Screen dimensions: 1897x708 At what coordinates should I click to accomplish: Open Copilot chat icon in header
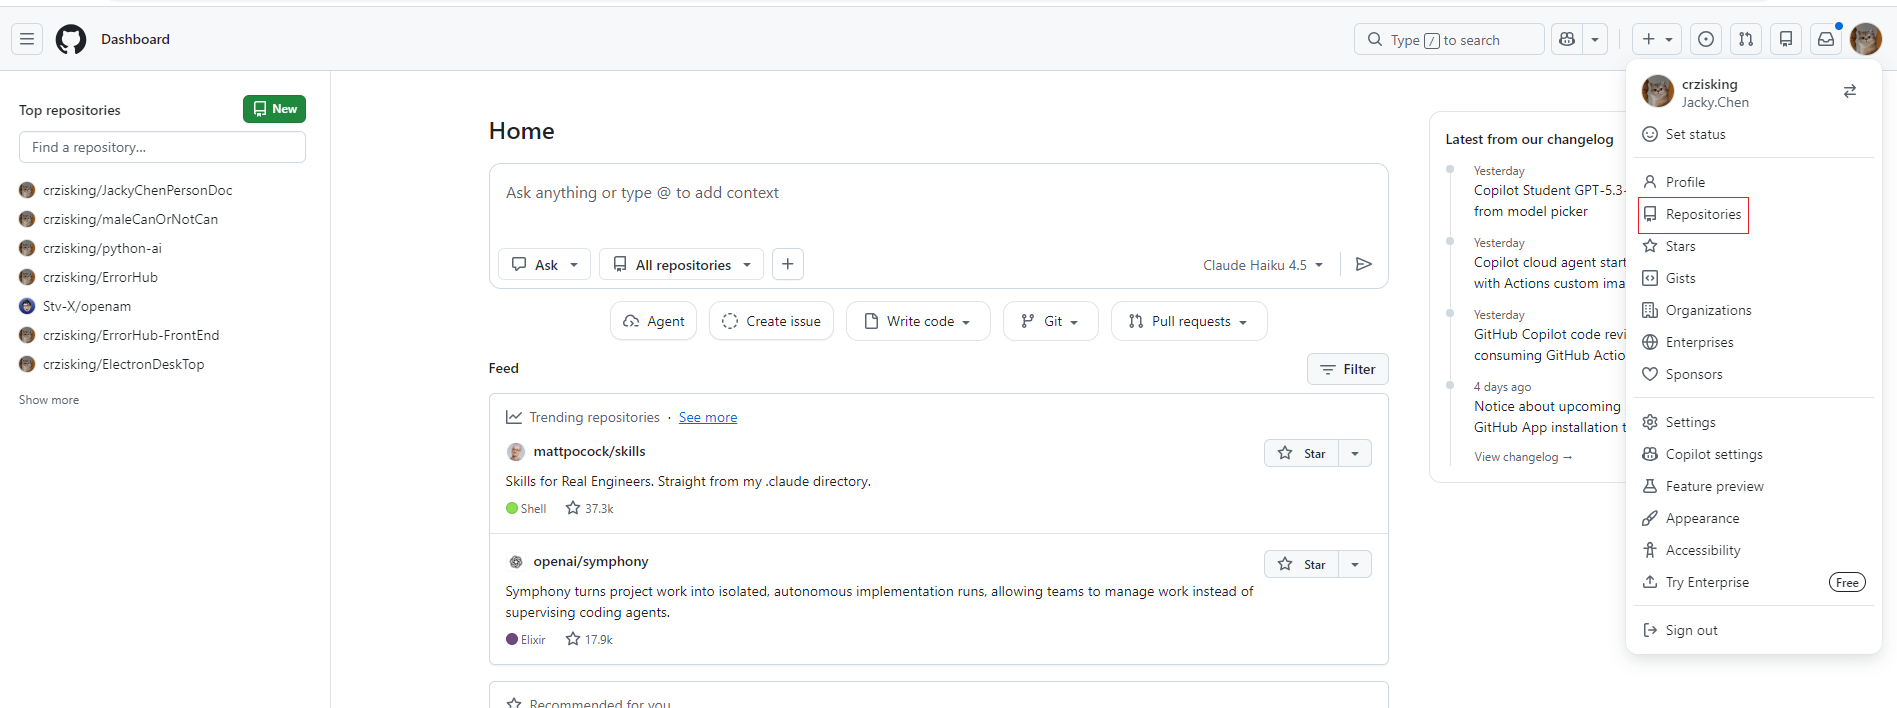coord(1567,39)
